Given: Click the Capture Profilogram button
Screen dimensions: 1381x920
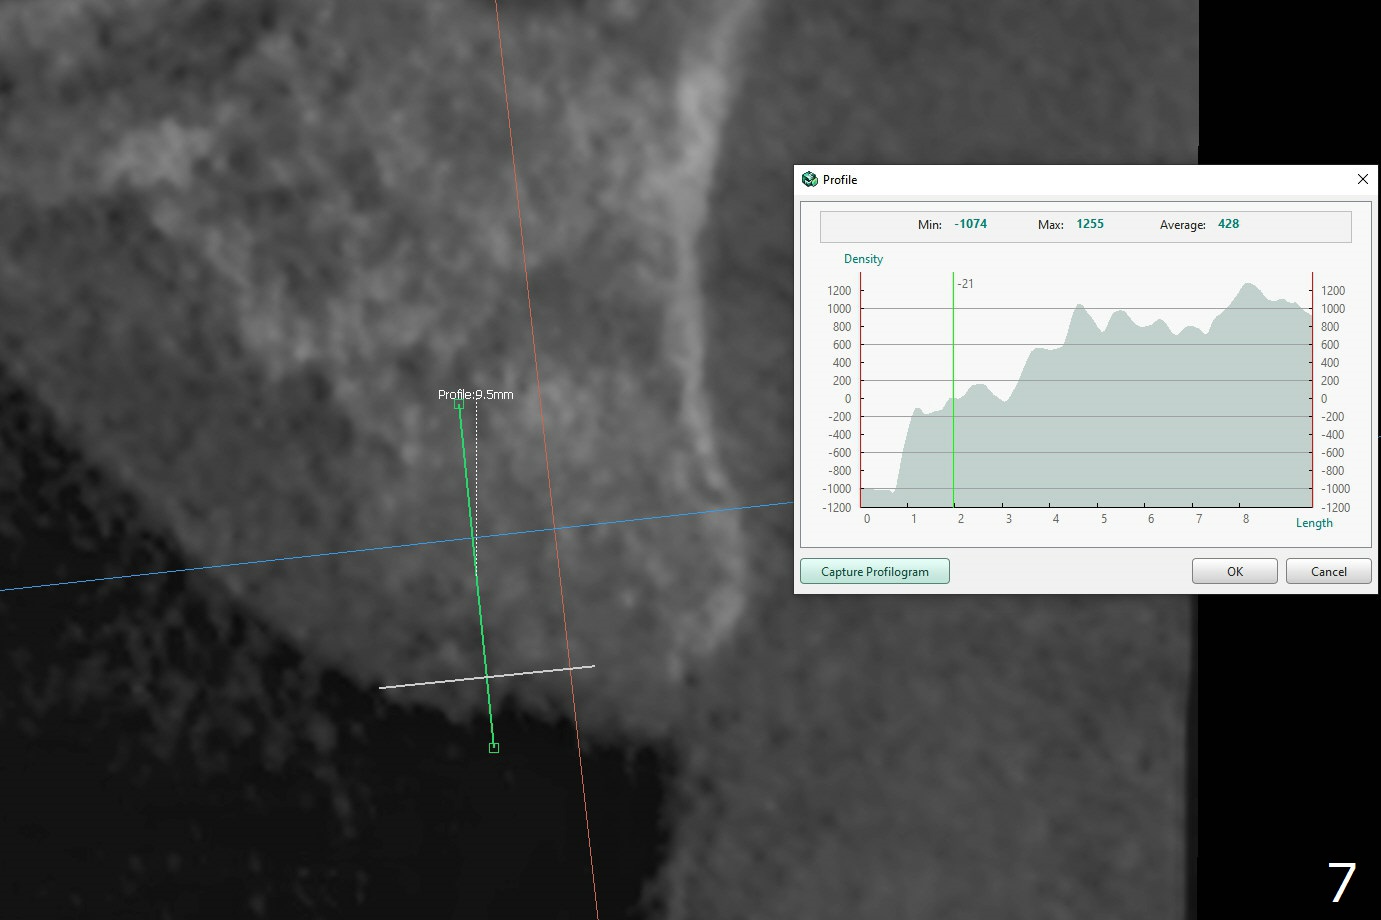Looking at the screenshot, I should pyautogui.click(x=874, y=571).
